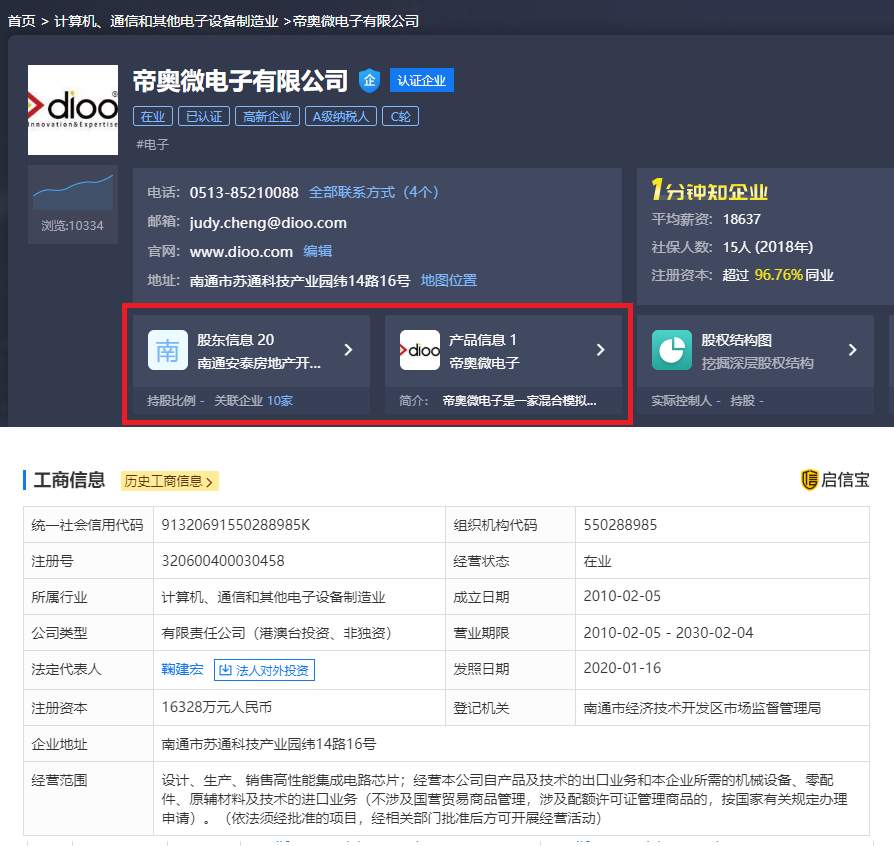This screenshot has width=894, height=846.
Task: Click the #电子 hashtag label
Action: 152,144
